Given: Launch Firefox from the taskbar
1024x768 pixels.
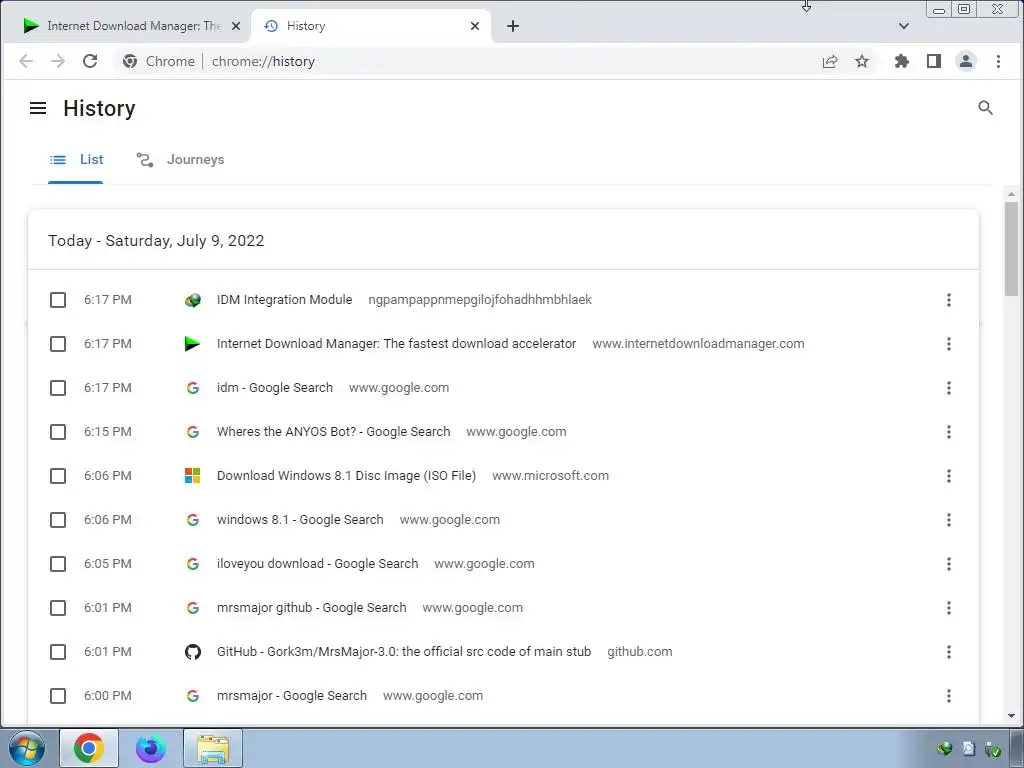Looking at the screenshot, I should click(151, 748).
